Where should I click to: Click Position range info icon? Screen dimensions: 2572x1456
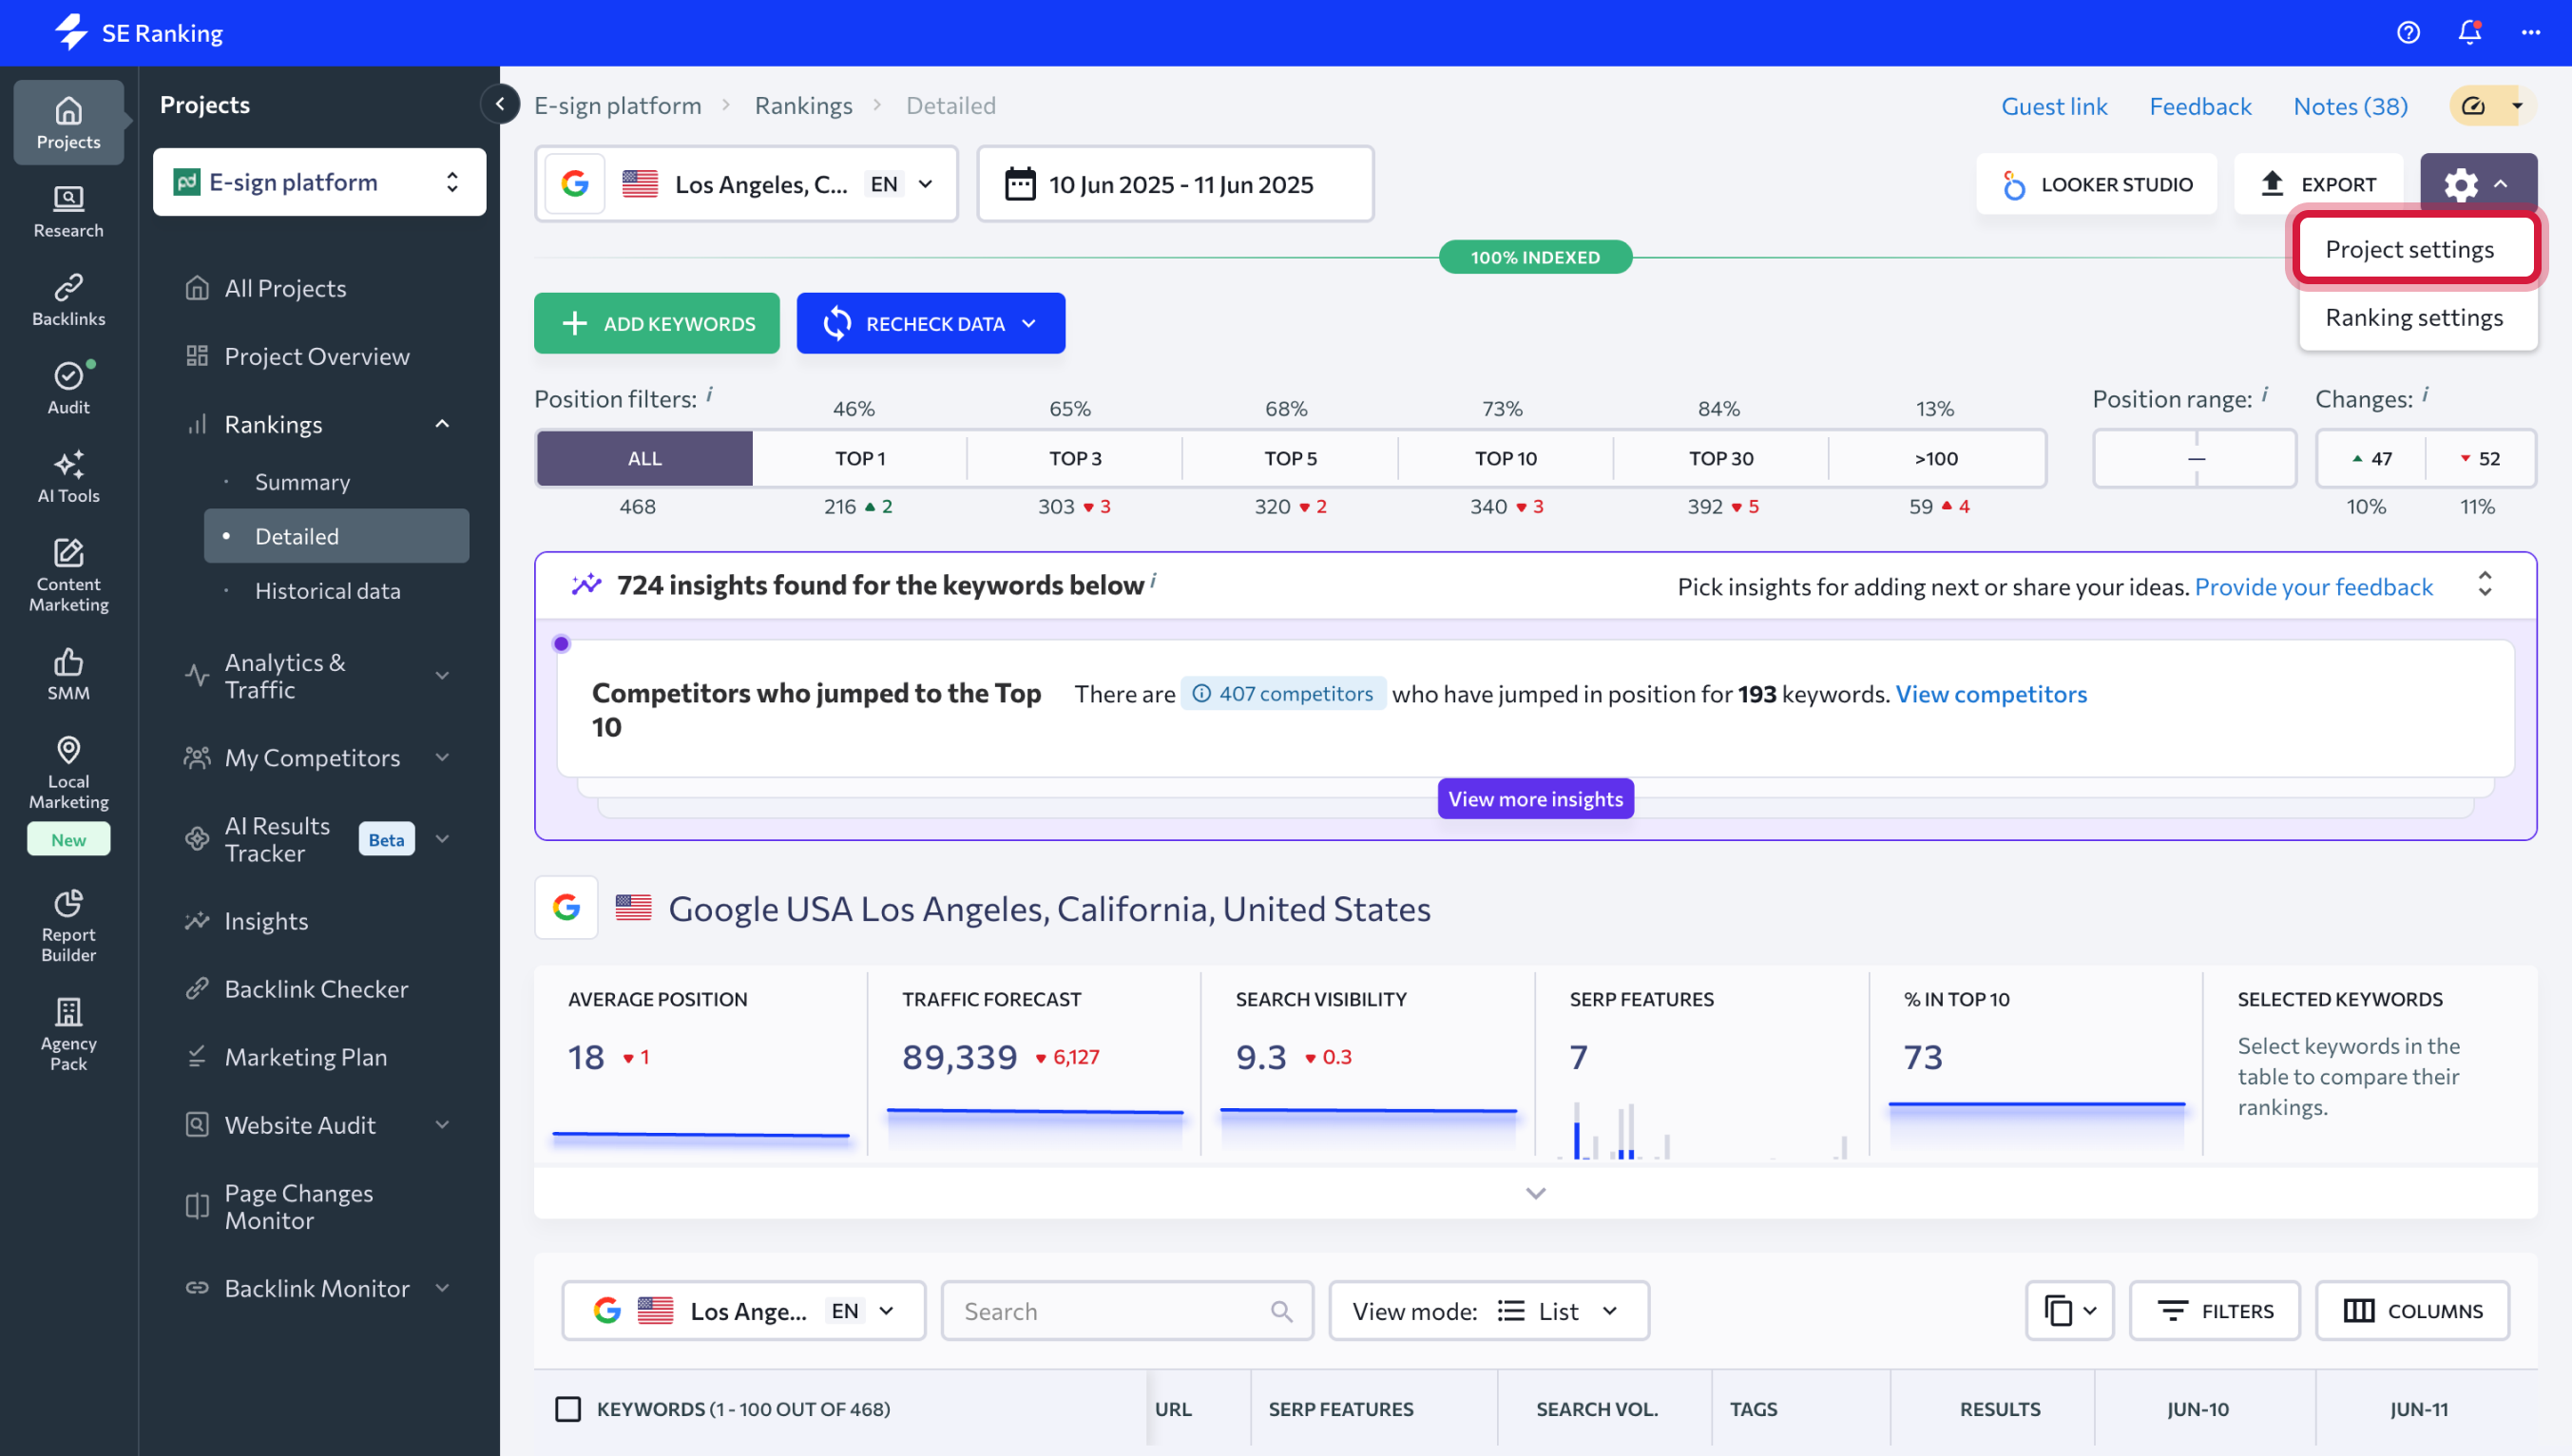2264,394
